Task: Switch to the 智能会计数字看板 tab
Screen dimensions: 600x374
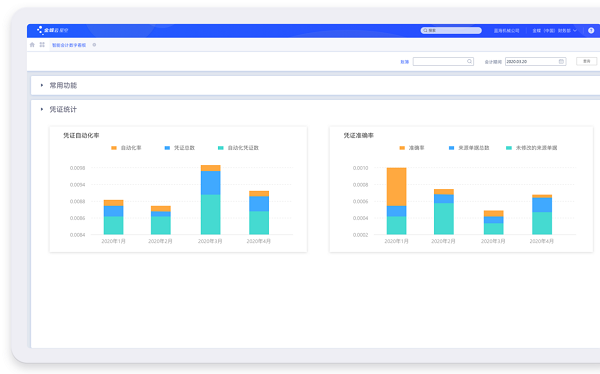Action: point(69,45)
